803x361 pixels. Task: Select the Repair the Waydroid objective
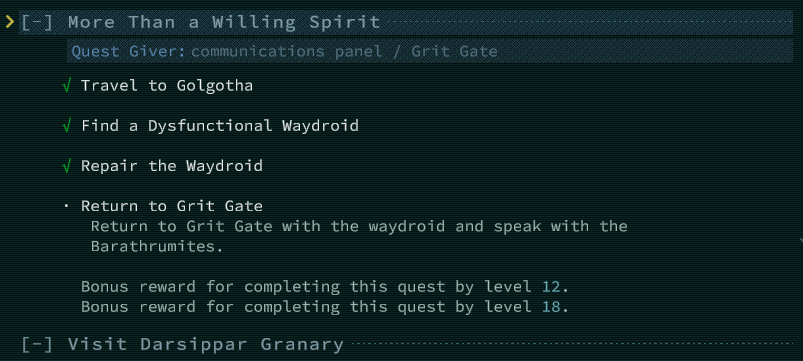pos(172,166)
